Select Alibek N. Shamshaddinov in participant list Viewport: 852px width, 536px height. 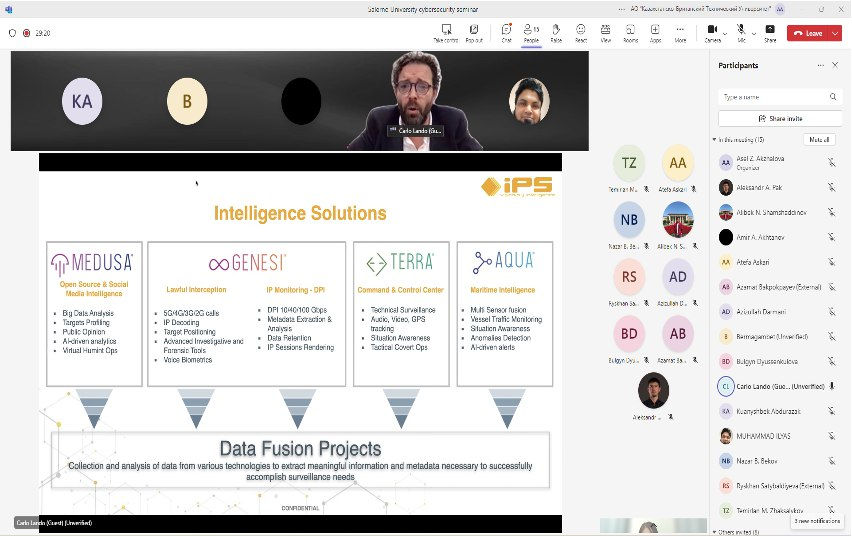click(778, 213)
